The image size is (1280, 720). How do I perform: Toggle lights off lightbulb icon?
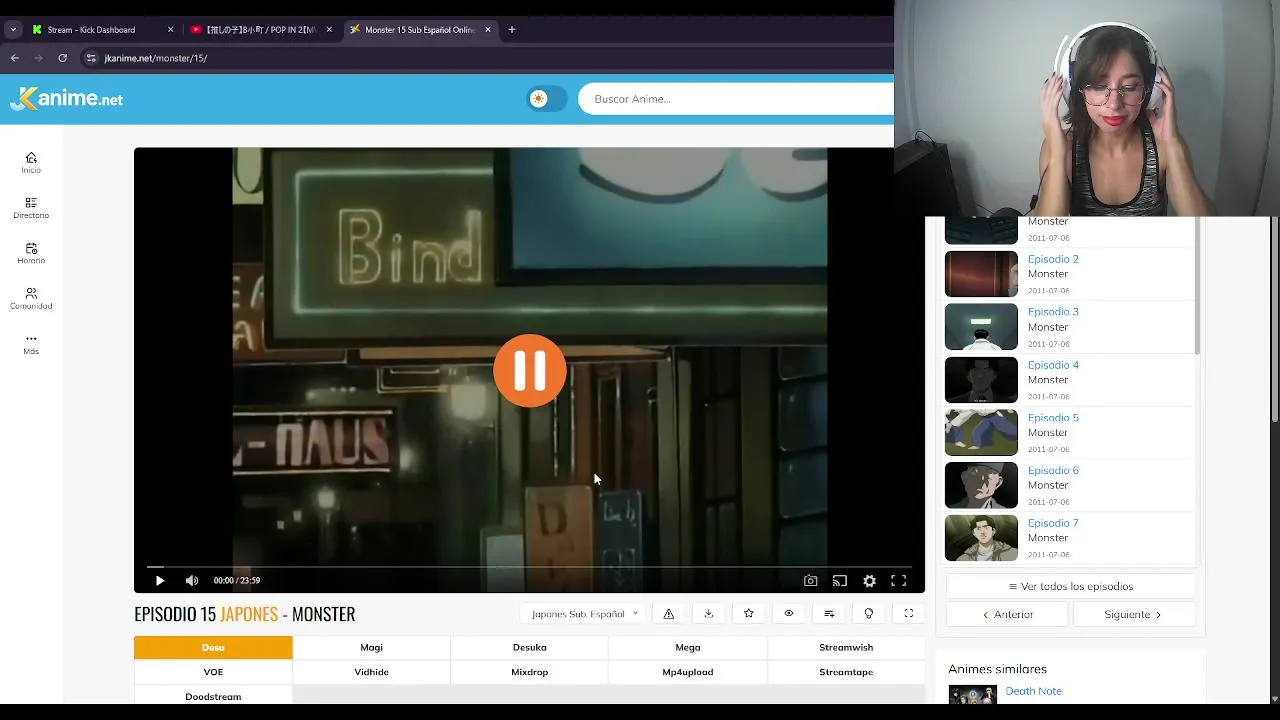pyautogui.click(x=869, y=614)
